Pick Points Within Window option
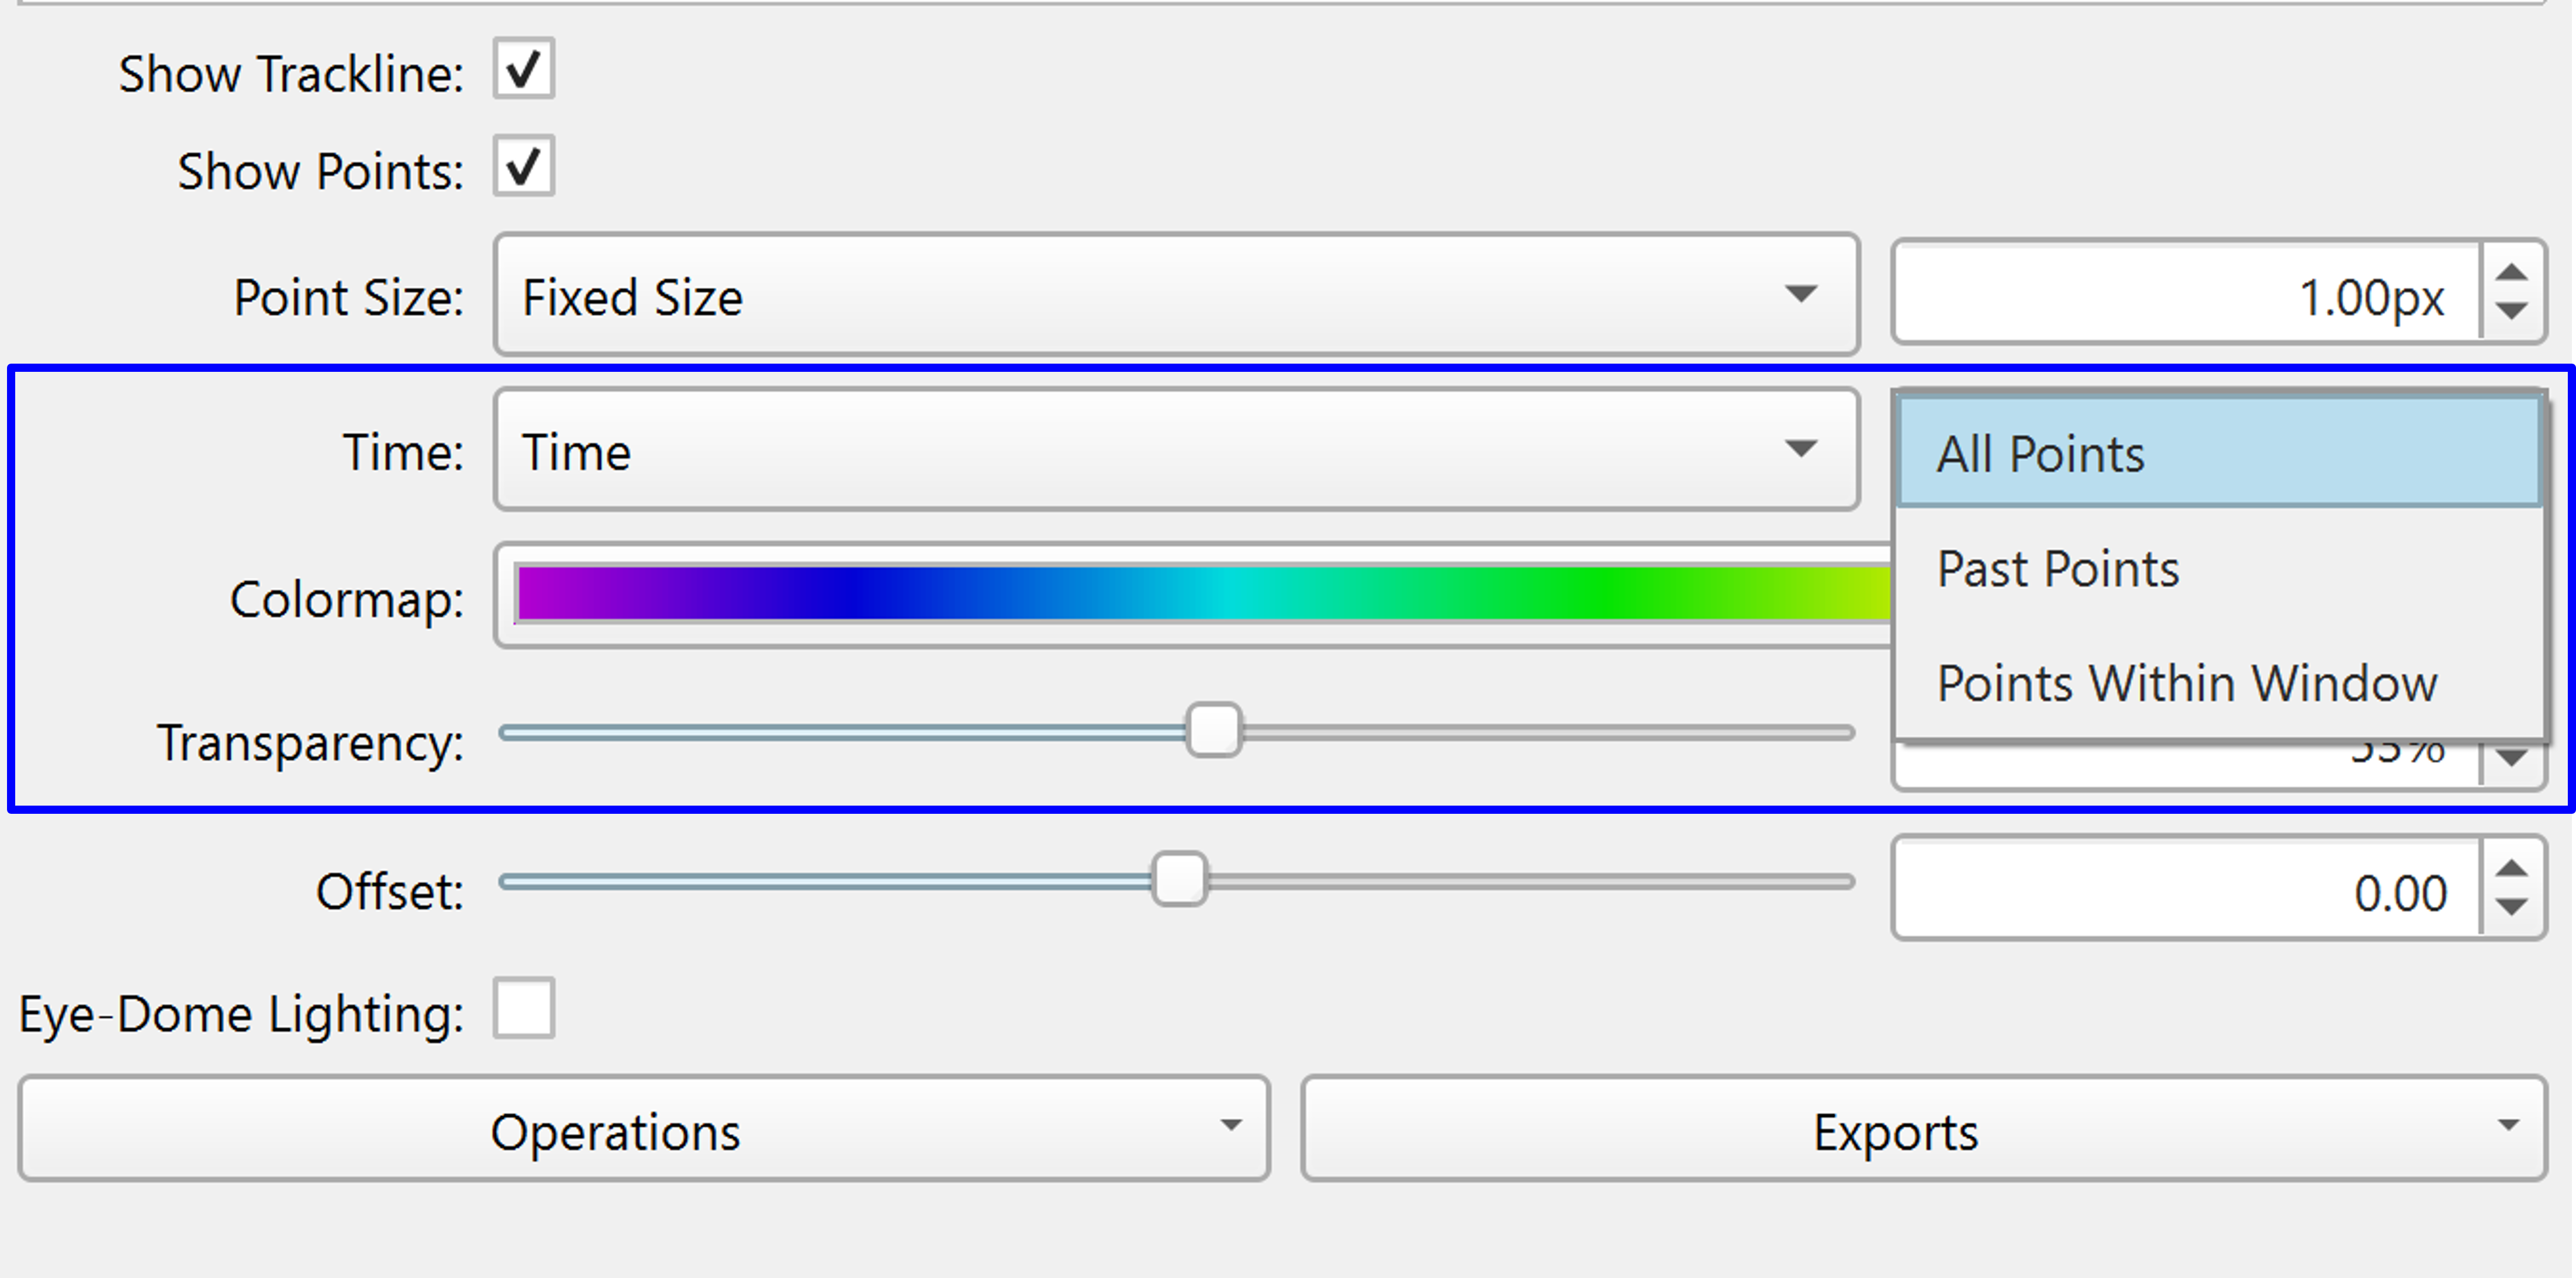This screenshot has width=2576, height=1278. coord(2218,683)
